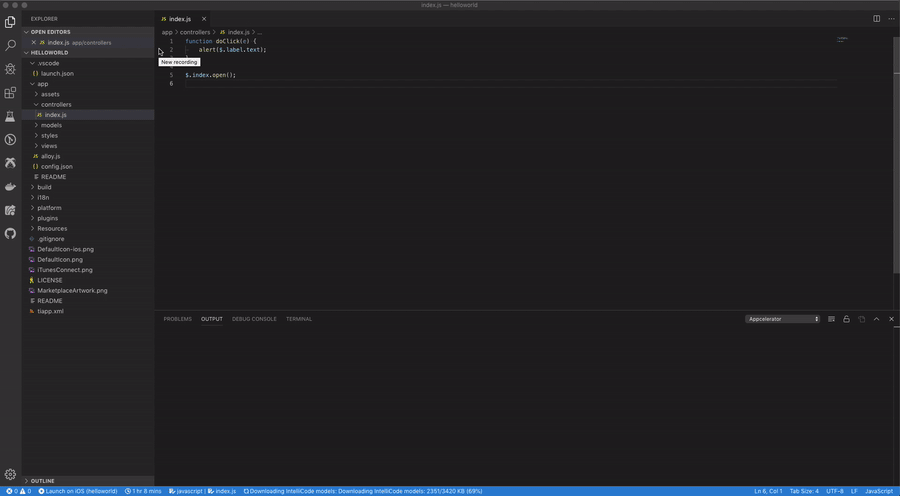The height and width of the screenshot is (496, 900).
Task: Expand the Outline section
Action: point(88,481)
